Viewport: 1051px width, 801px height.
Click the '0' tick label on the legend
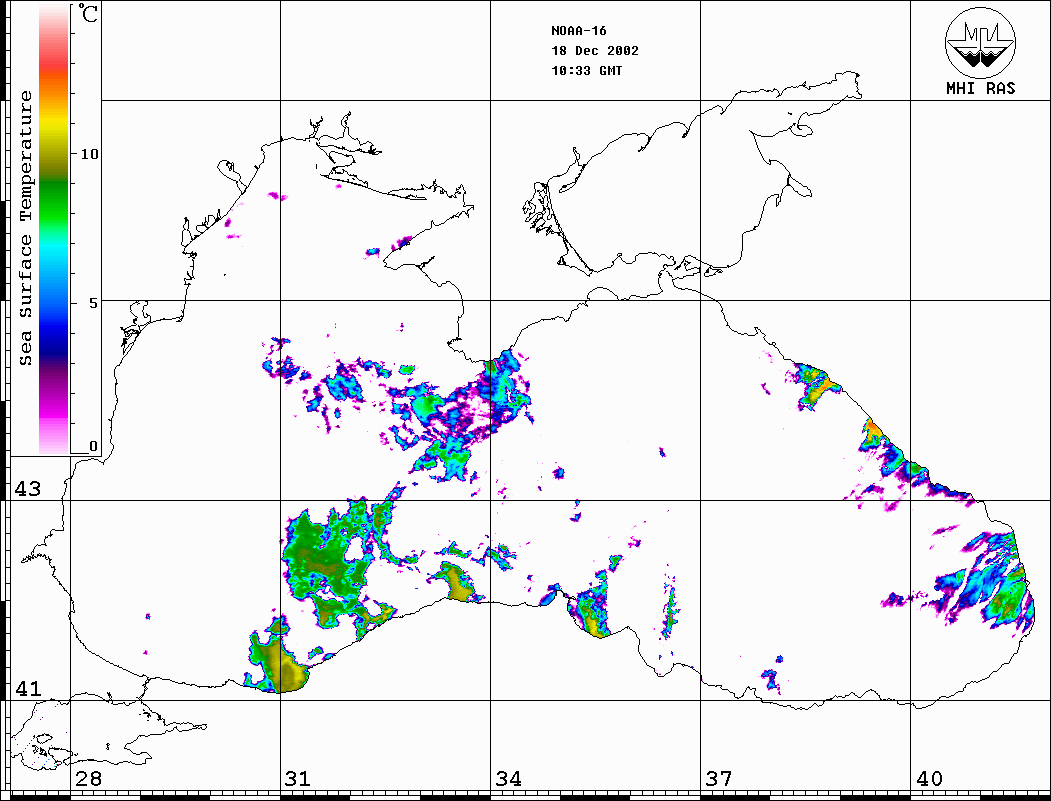pos(93,446)
